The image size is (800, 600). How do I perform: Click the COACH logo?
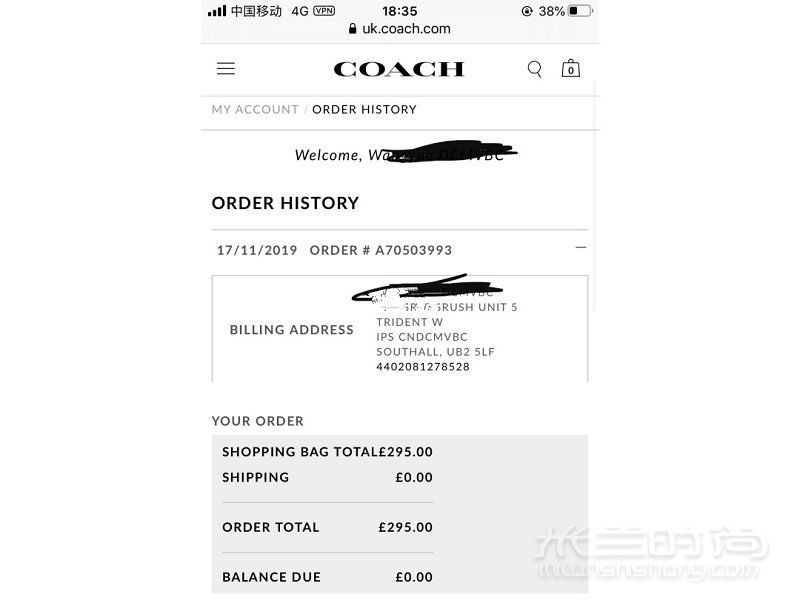tap(399, 69)
